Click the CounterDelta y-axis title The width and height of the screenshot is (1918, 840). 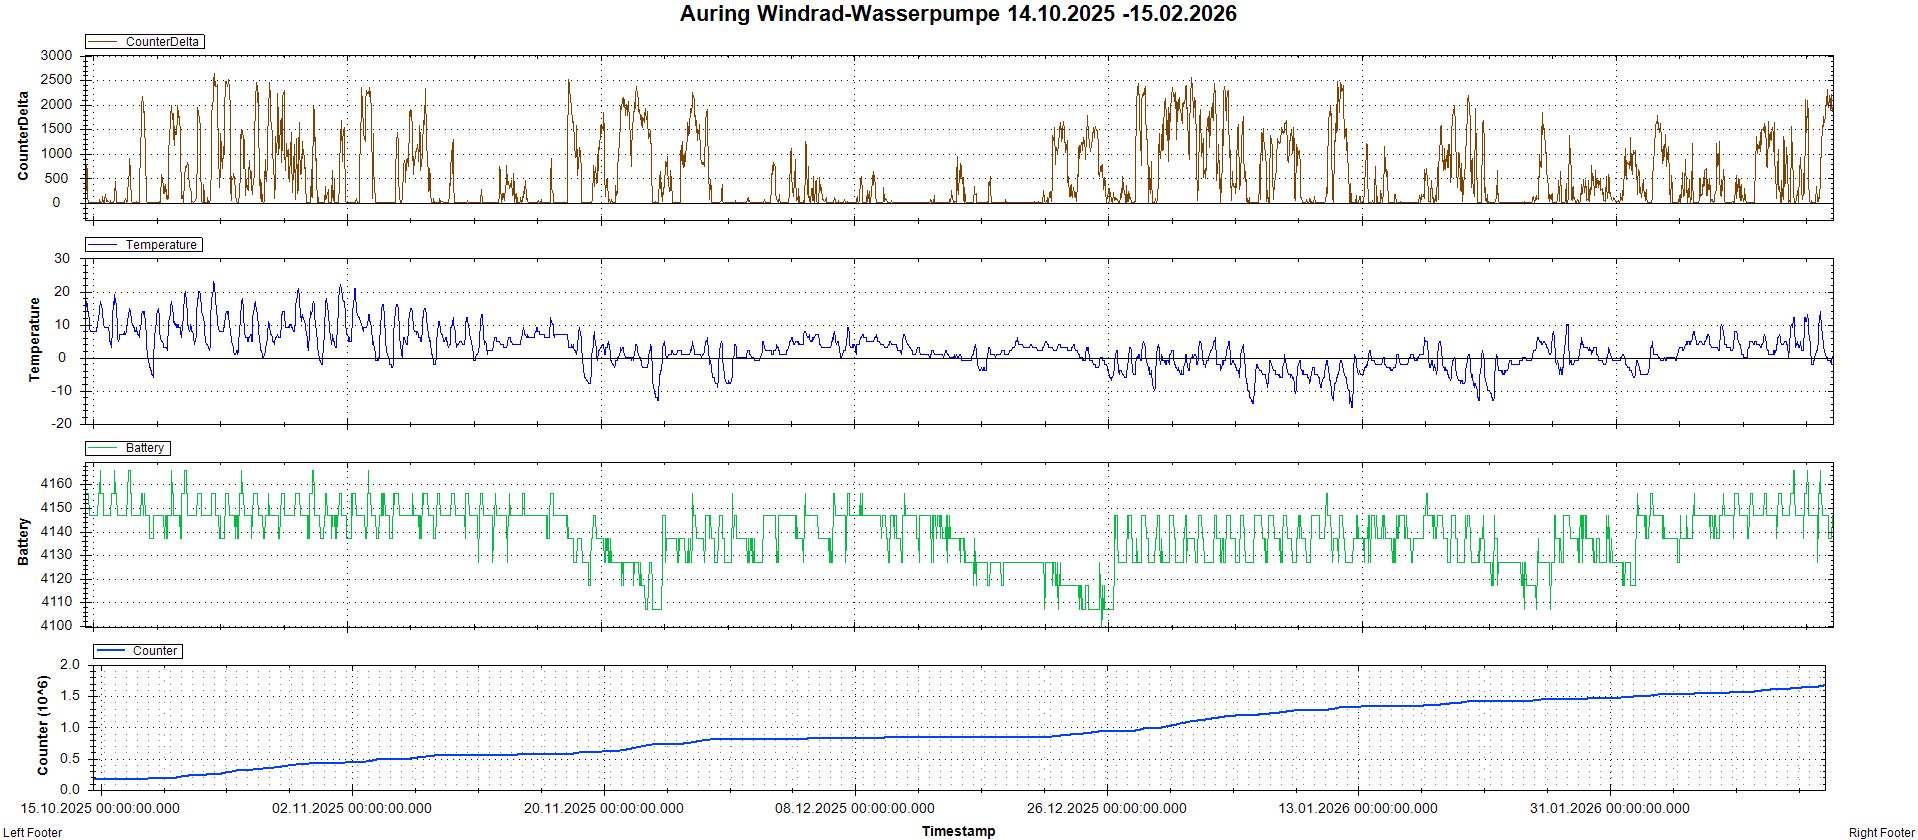[x=23, y=136]
